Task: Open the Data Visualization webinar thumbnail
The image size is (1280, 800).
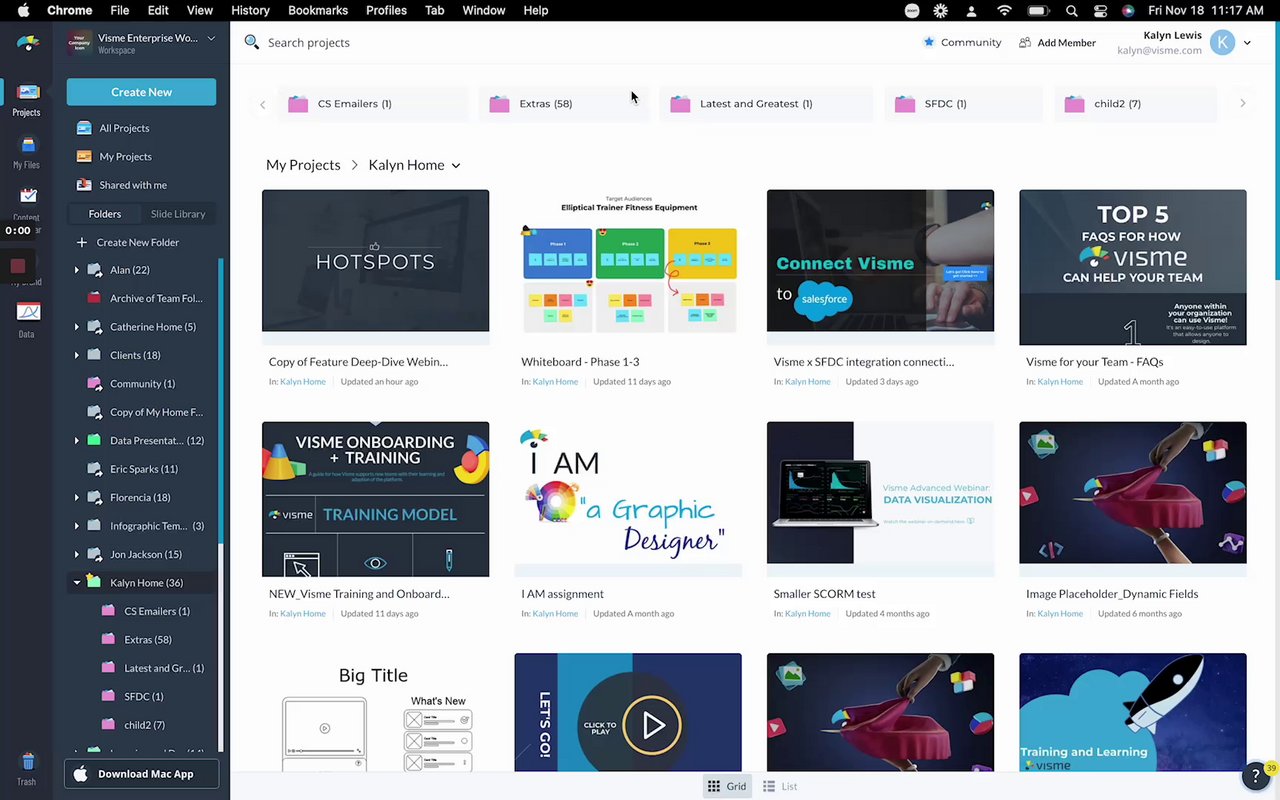Action: (881, 493)
